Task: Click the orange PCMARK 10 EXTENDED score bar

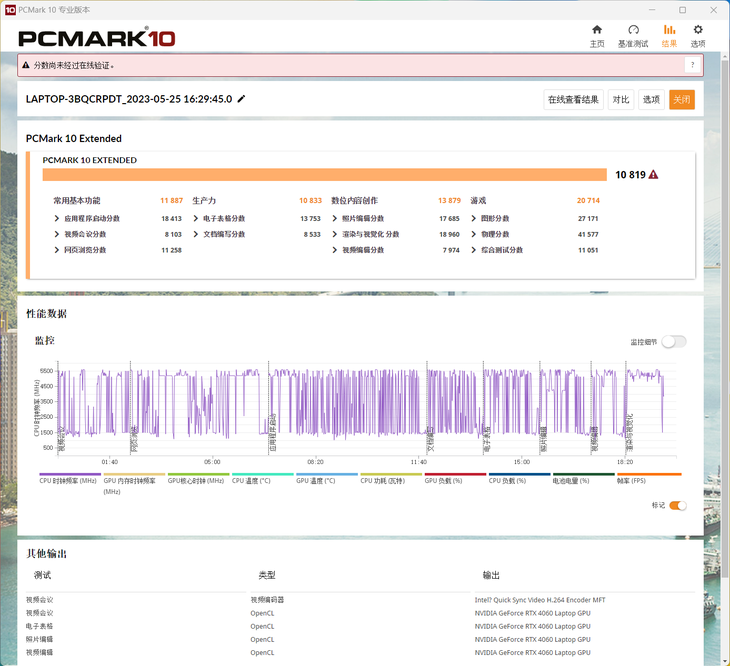Action: click(324, 175)
